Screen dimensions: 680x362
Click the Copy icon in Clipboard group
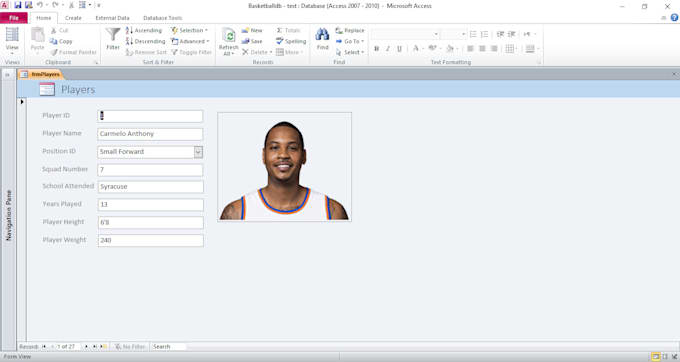click(53, 41)
